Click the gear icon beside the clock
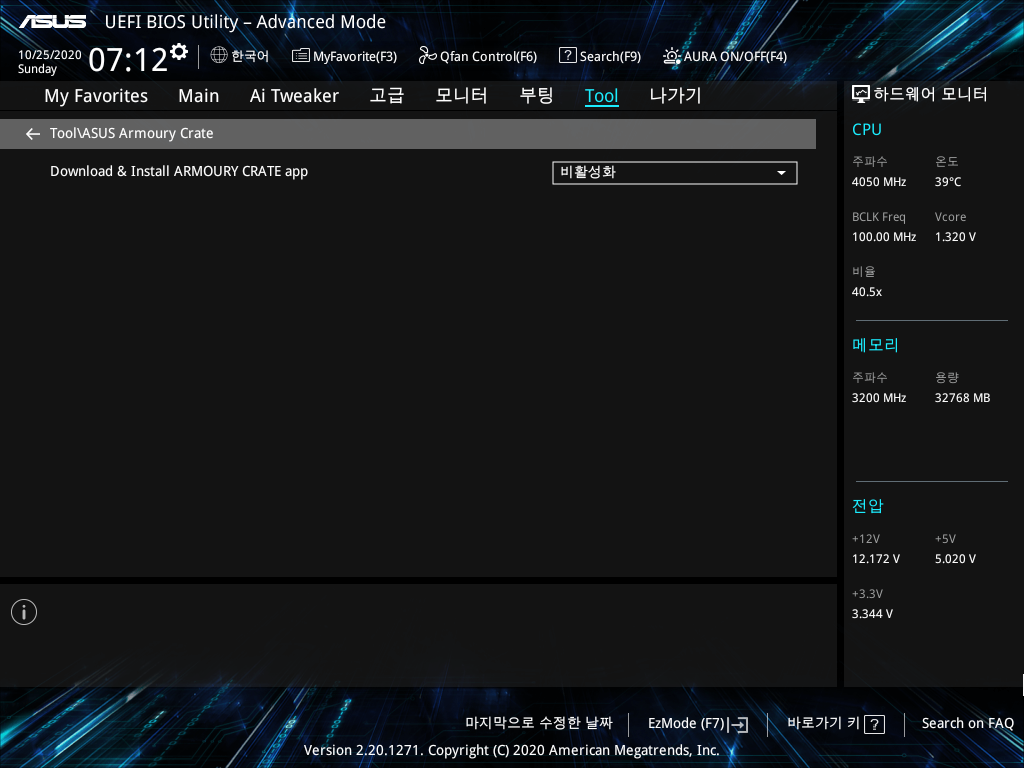The width and height of the screenshot is (1024, 768). [x=179, y=52]
